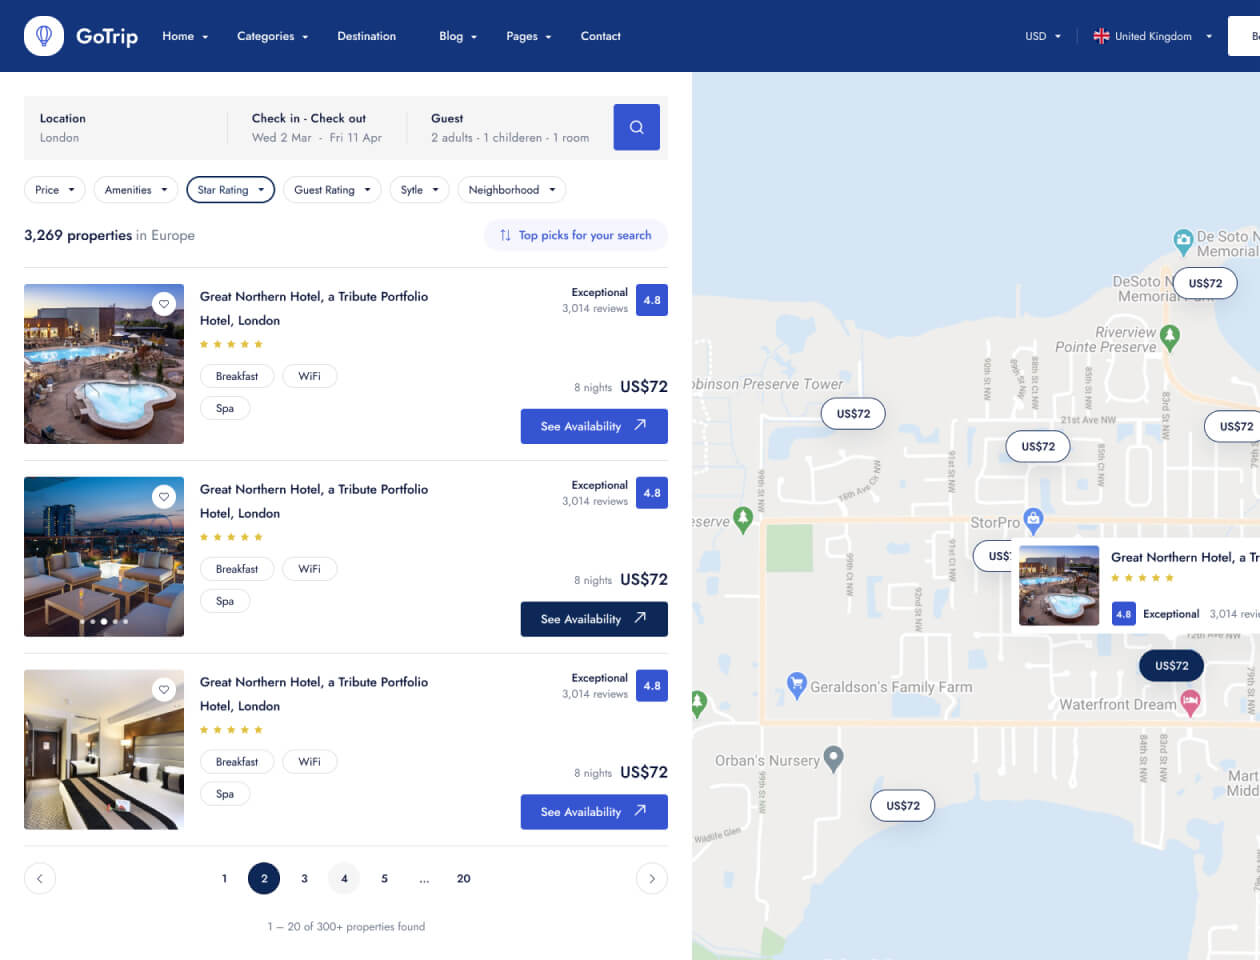Click See Availability for second hotel

click(x=594, y=619)
